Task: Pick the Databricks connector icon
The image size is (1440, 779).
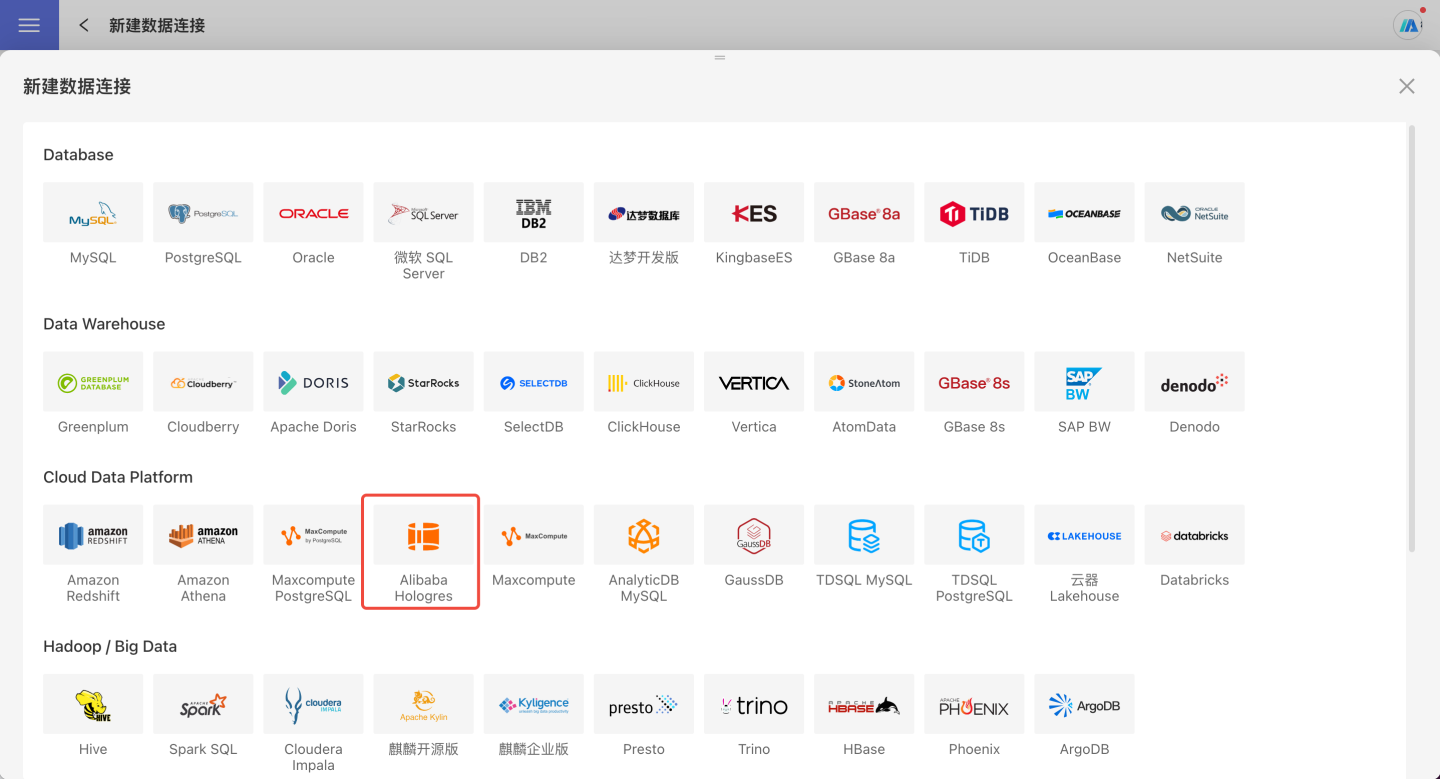Action: [1194, 536]
